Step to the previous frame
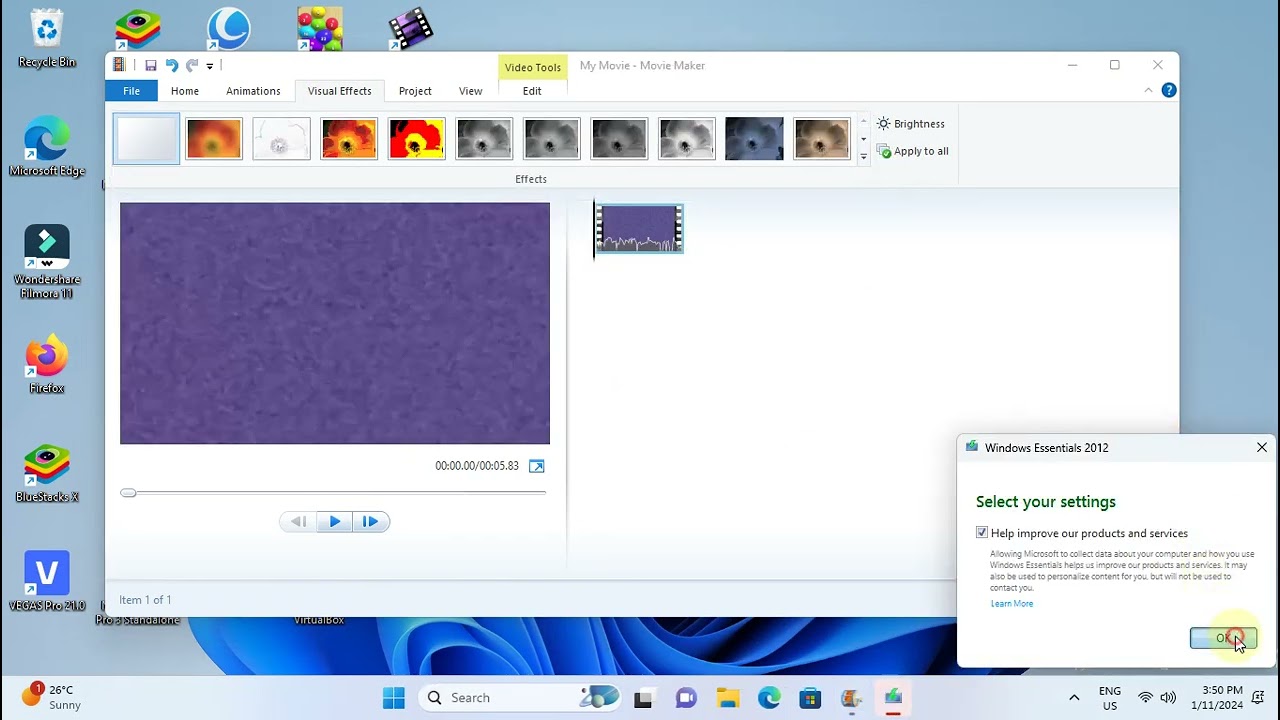The image size is (1280, 720). 298,521
